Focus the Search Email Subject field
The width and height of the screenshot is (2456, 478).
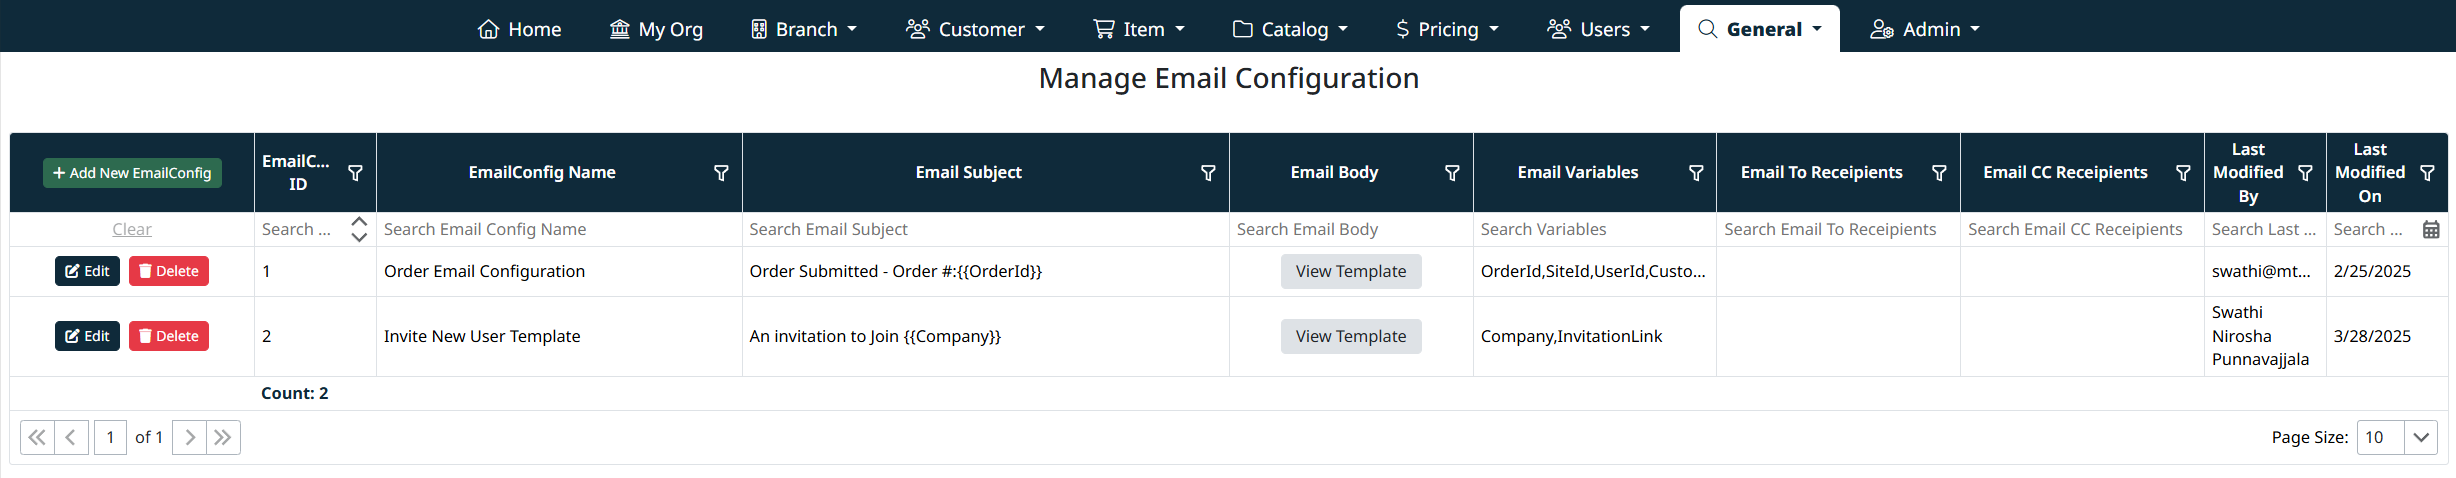click(x=984, y=230)
